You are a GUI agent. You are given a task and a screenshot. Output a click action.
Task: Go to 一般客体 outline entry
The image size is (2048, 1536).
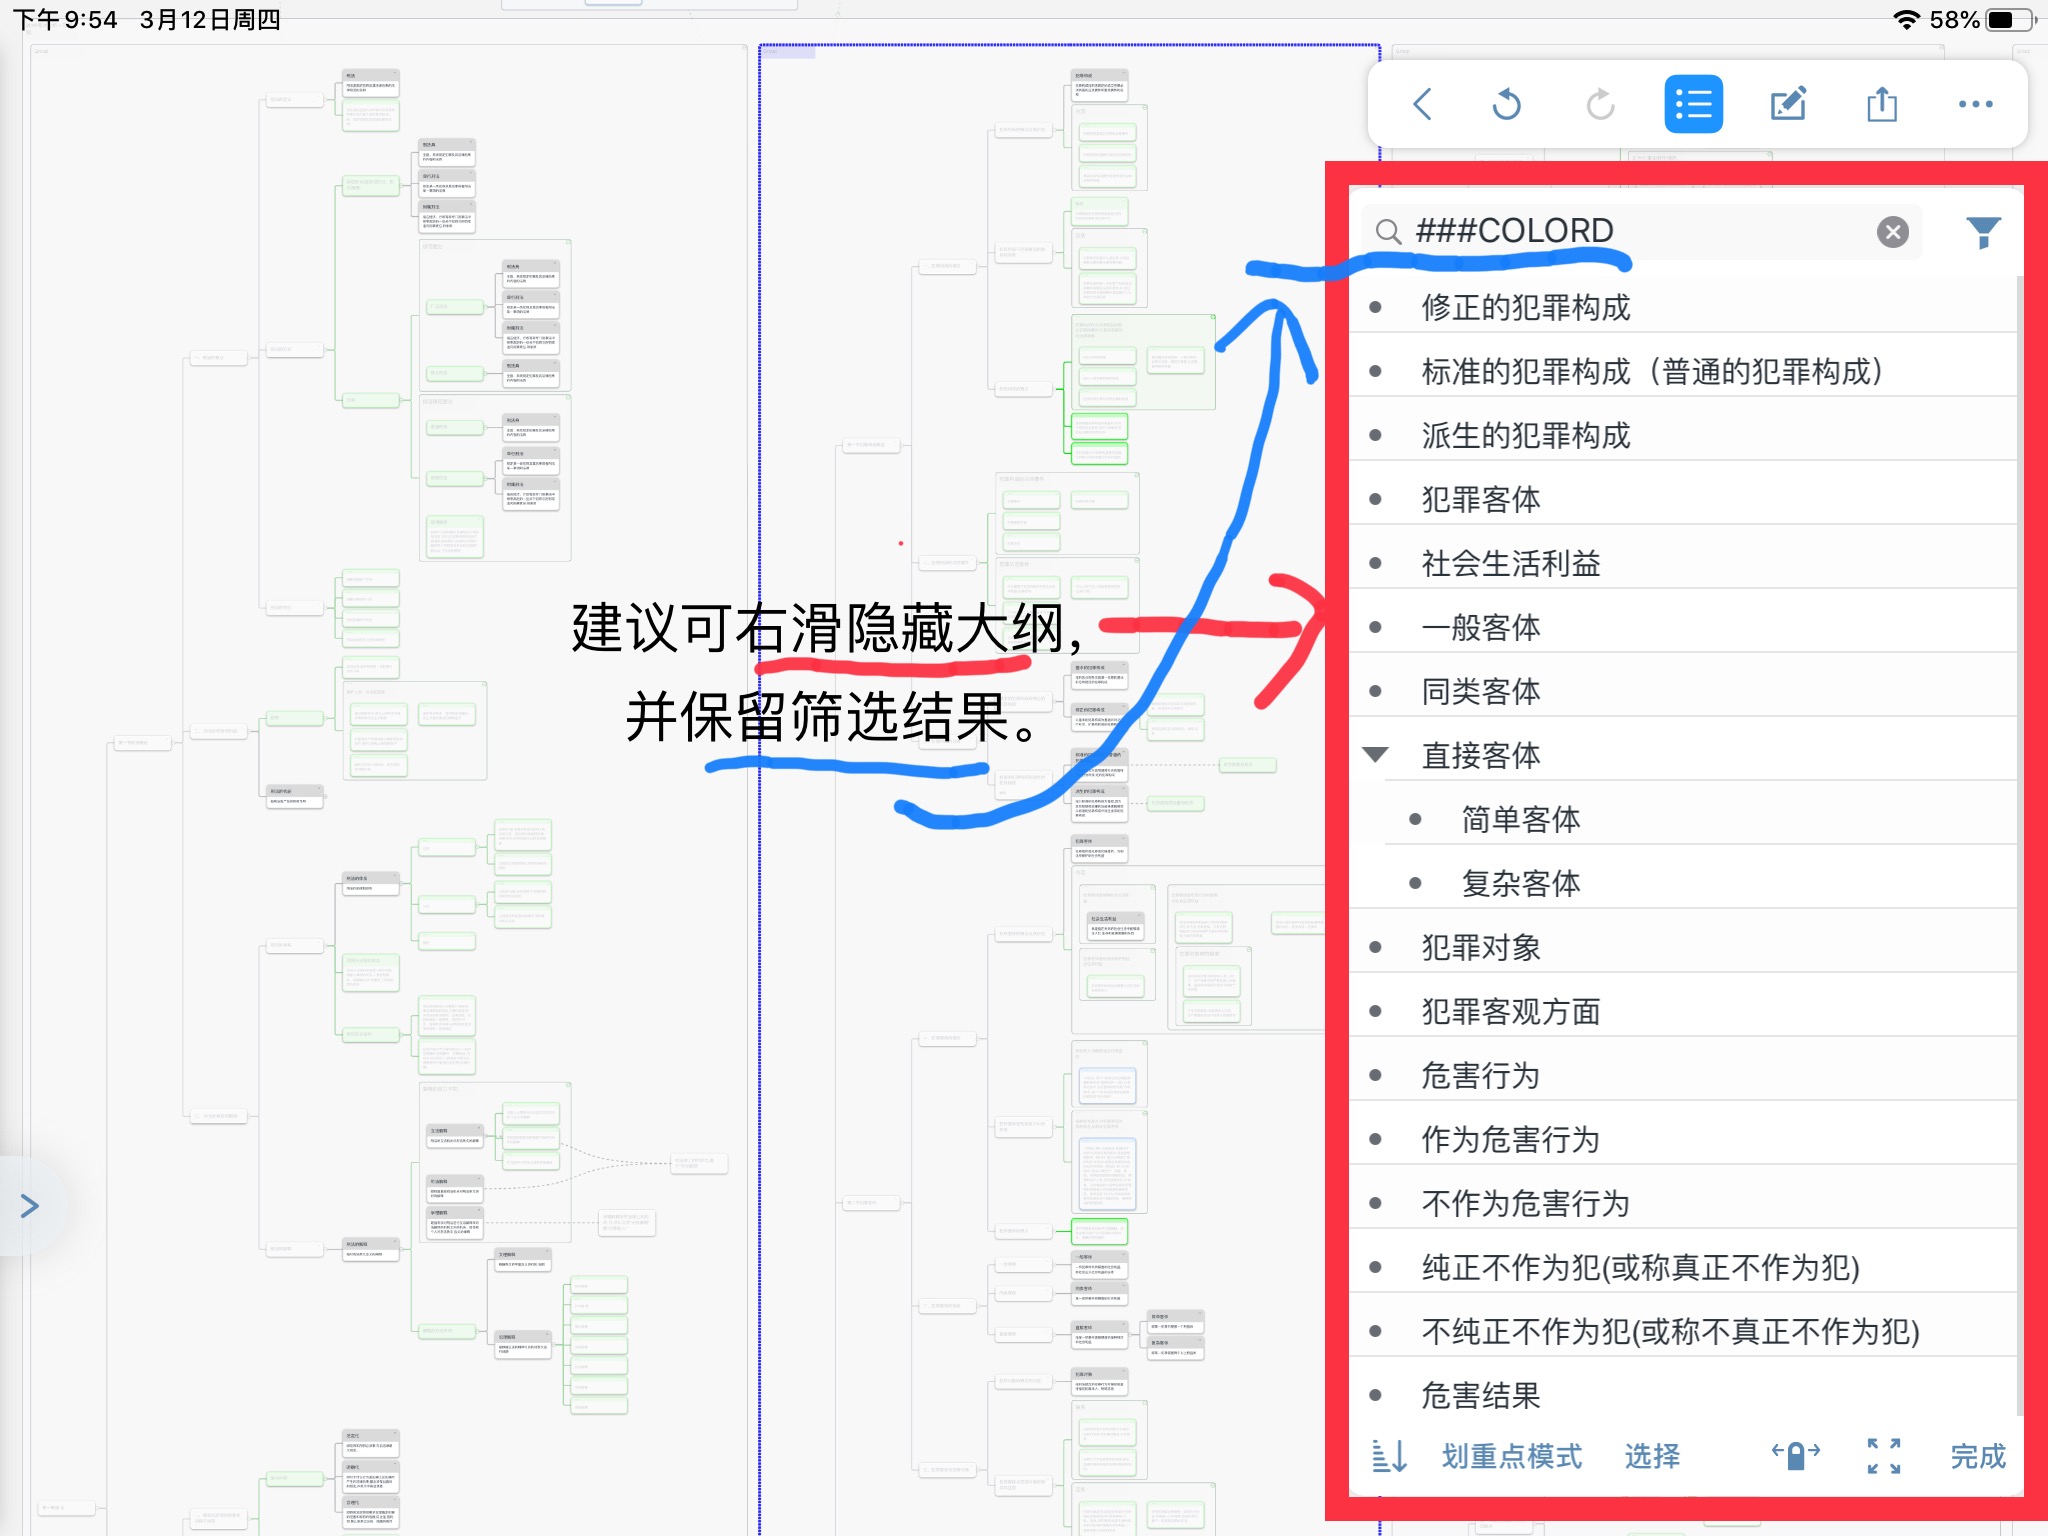tap(1683, 627)
